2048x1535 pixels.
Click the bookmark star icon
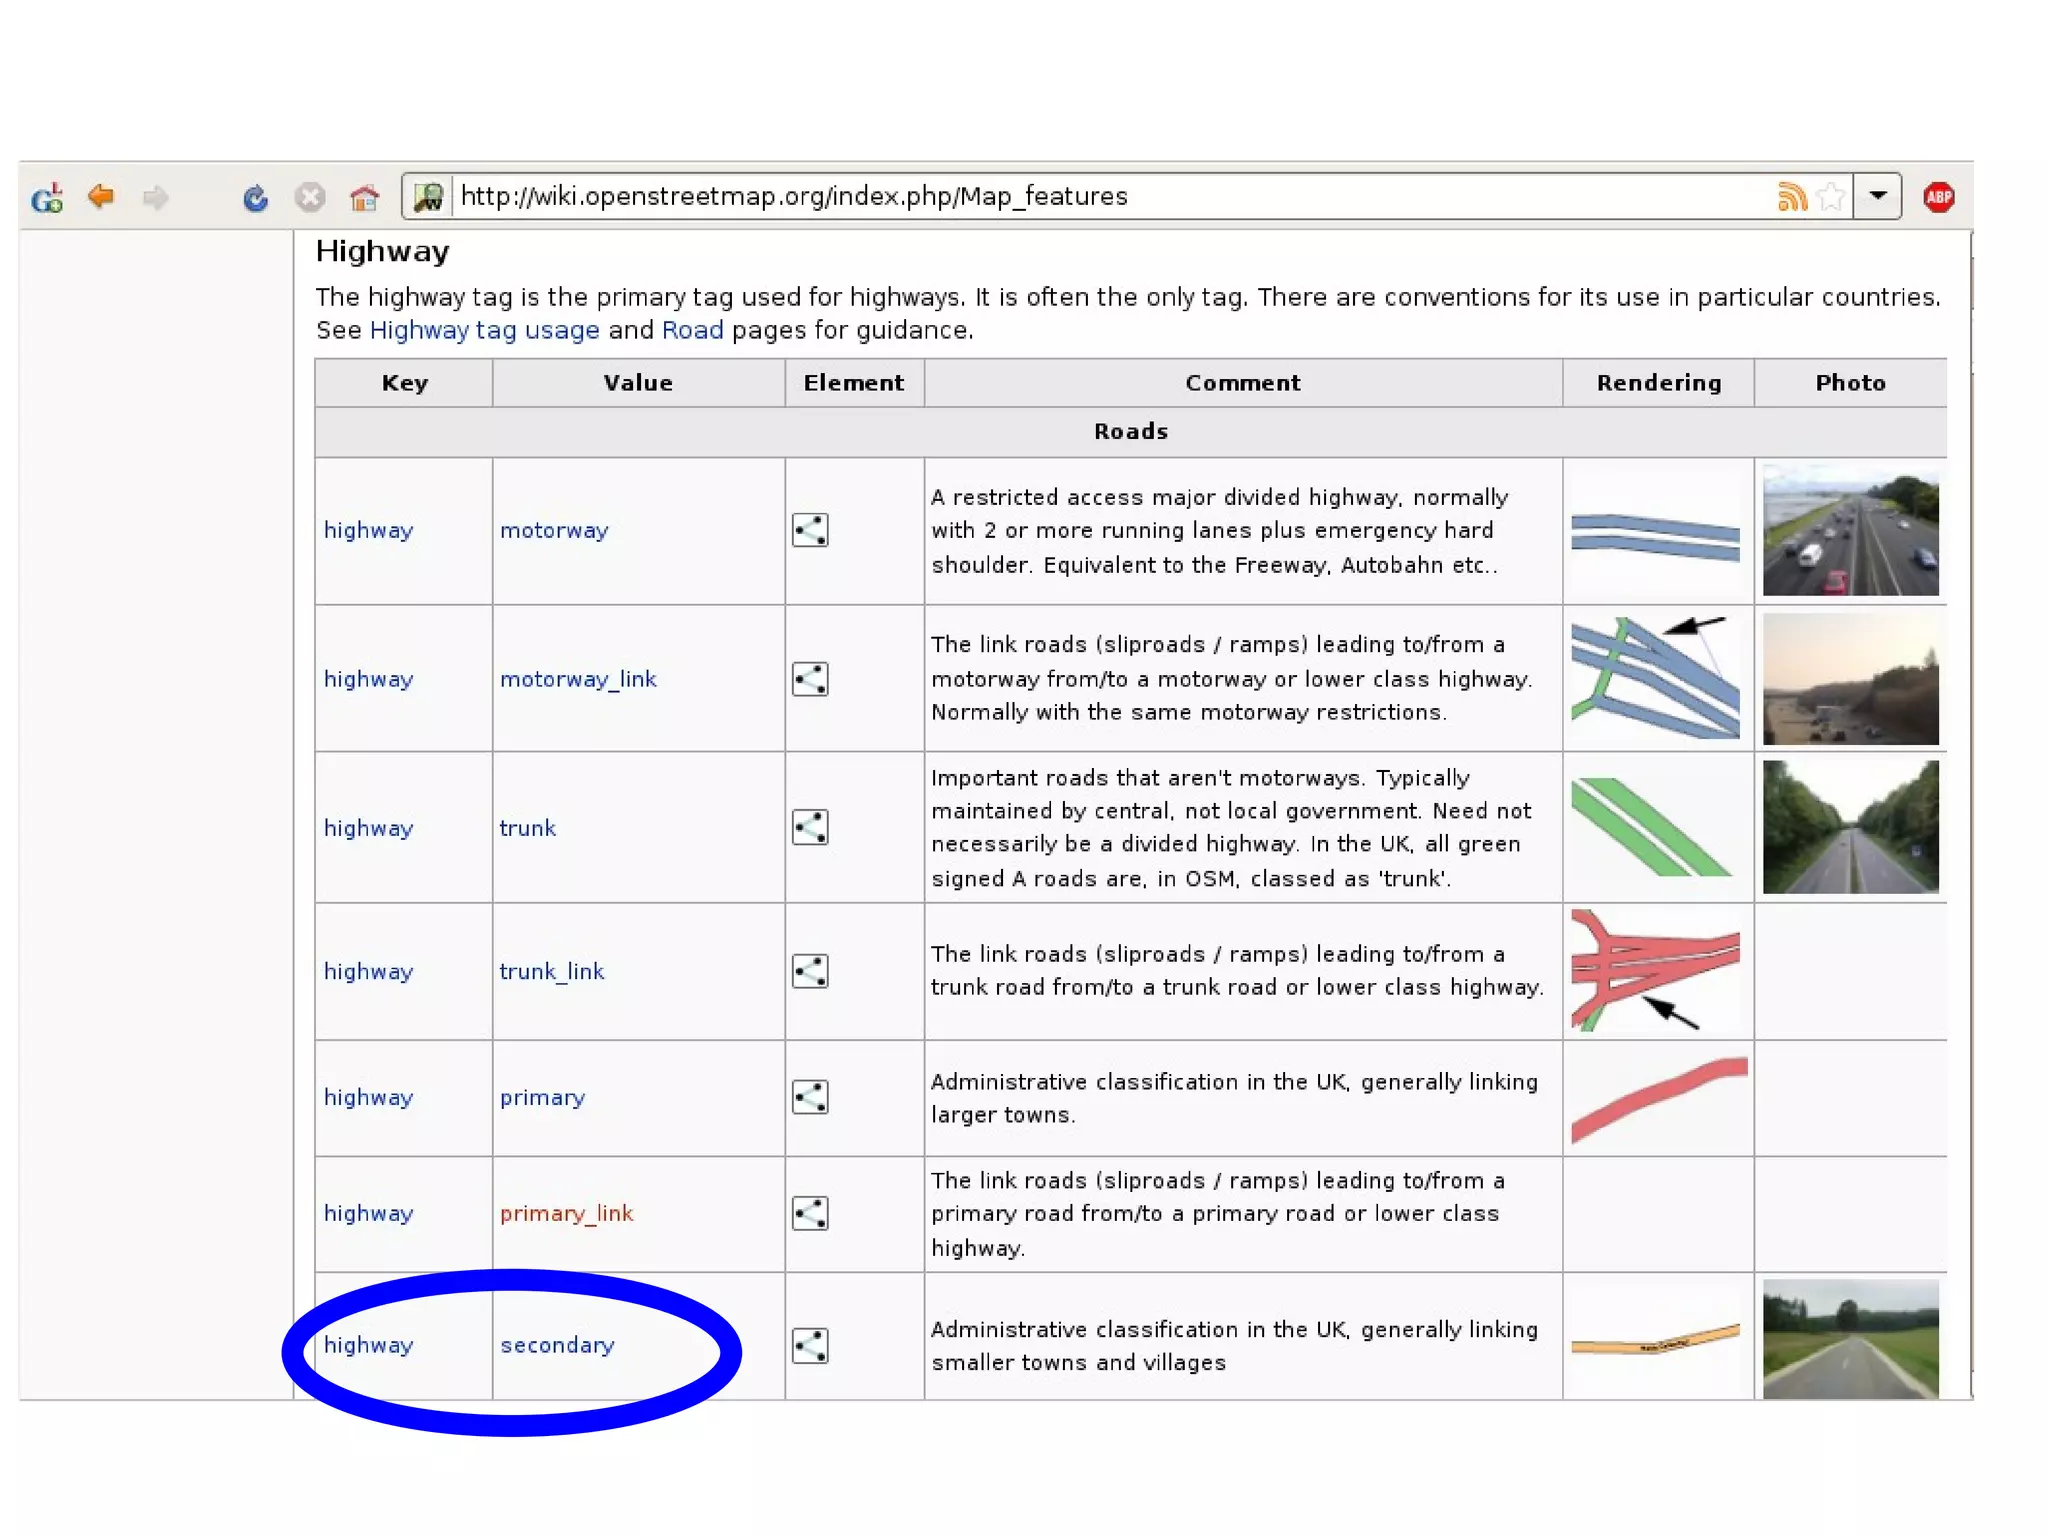(x=1831, y=197)
